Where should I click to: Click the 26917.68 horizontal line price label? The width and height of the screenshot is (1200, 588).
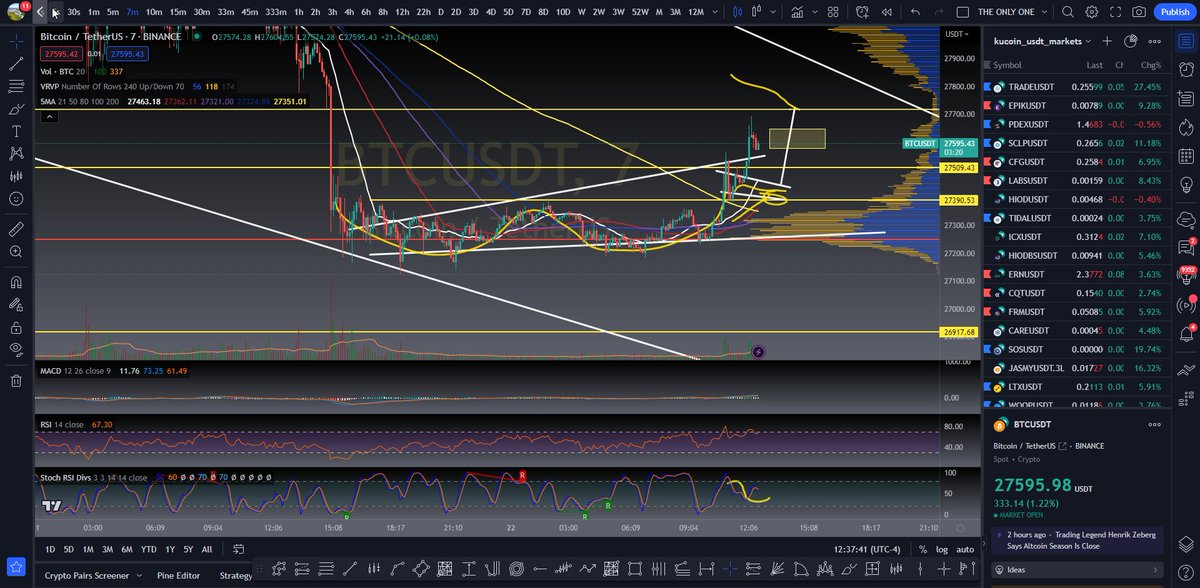pos(958,331)
